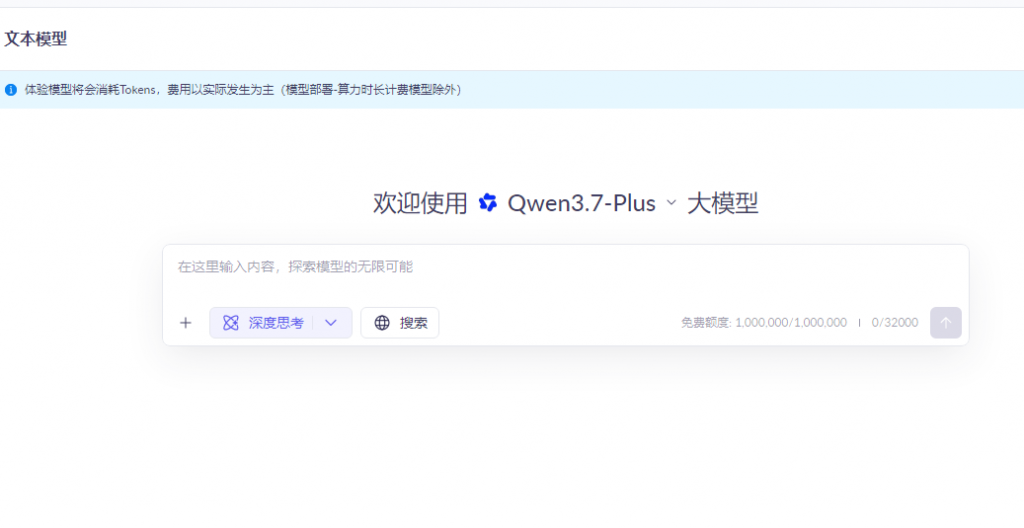Click the 免费额度 1,000,000/1,000,000 text
Screen dimensions: 1024x528
764,323
